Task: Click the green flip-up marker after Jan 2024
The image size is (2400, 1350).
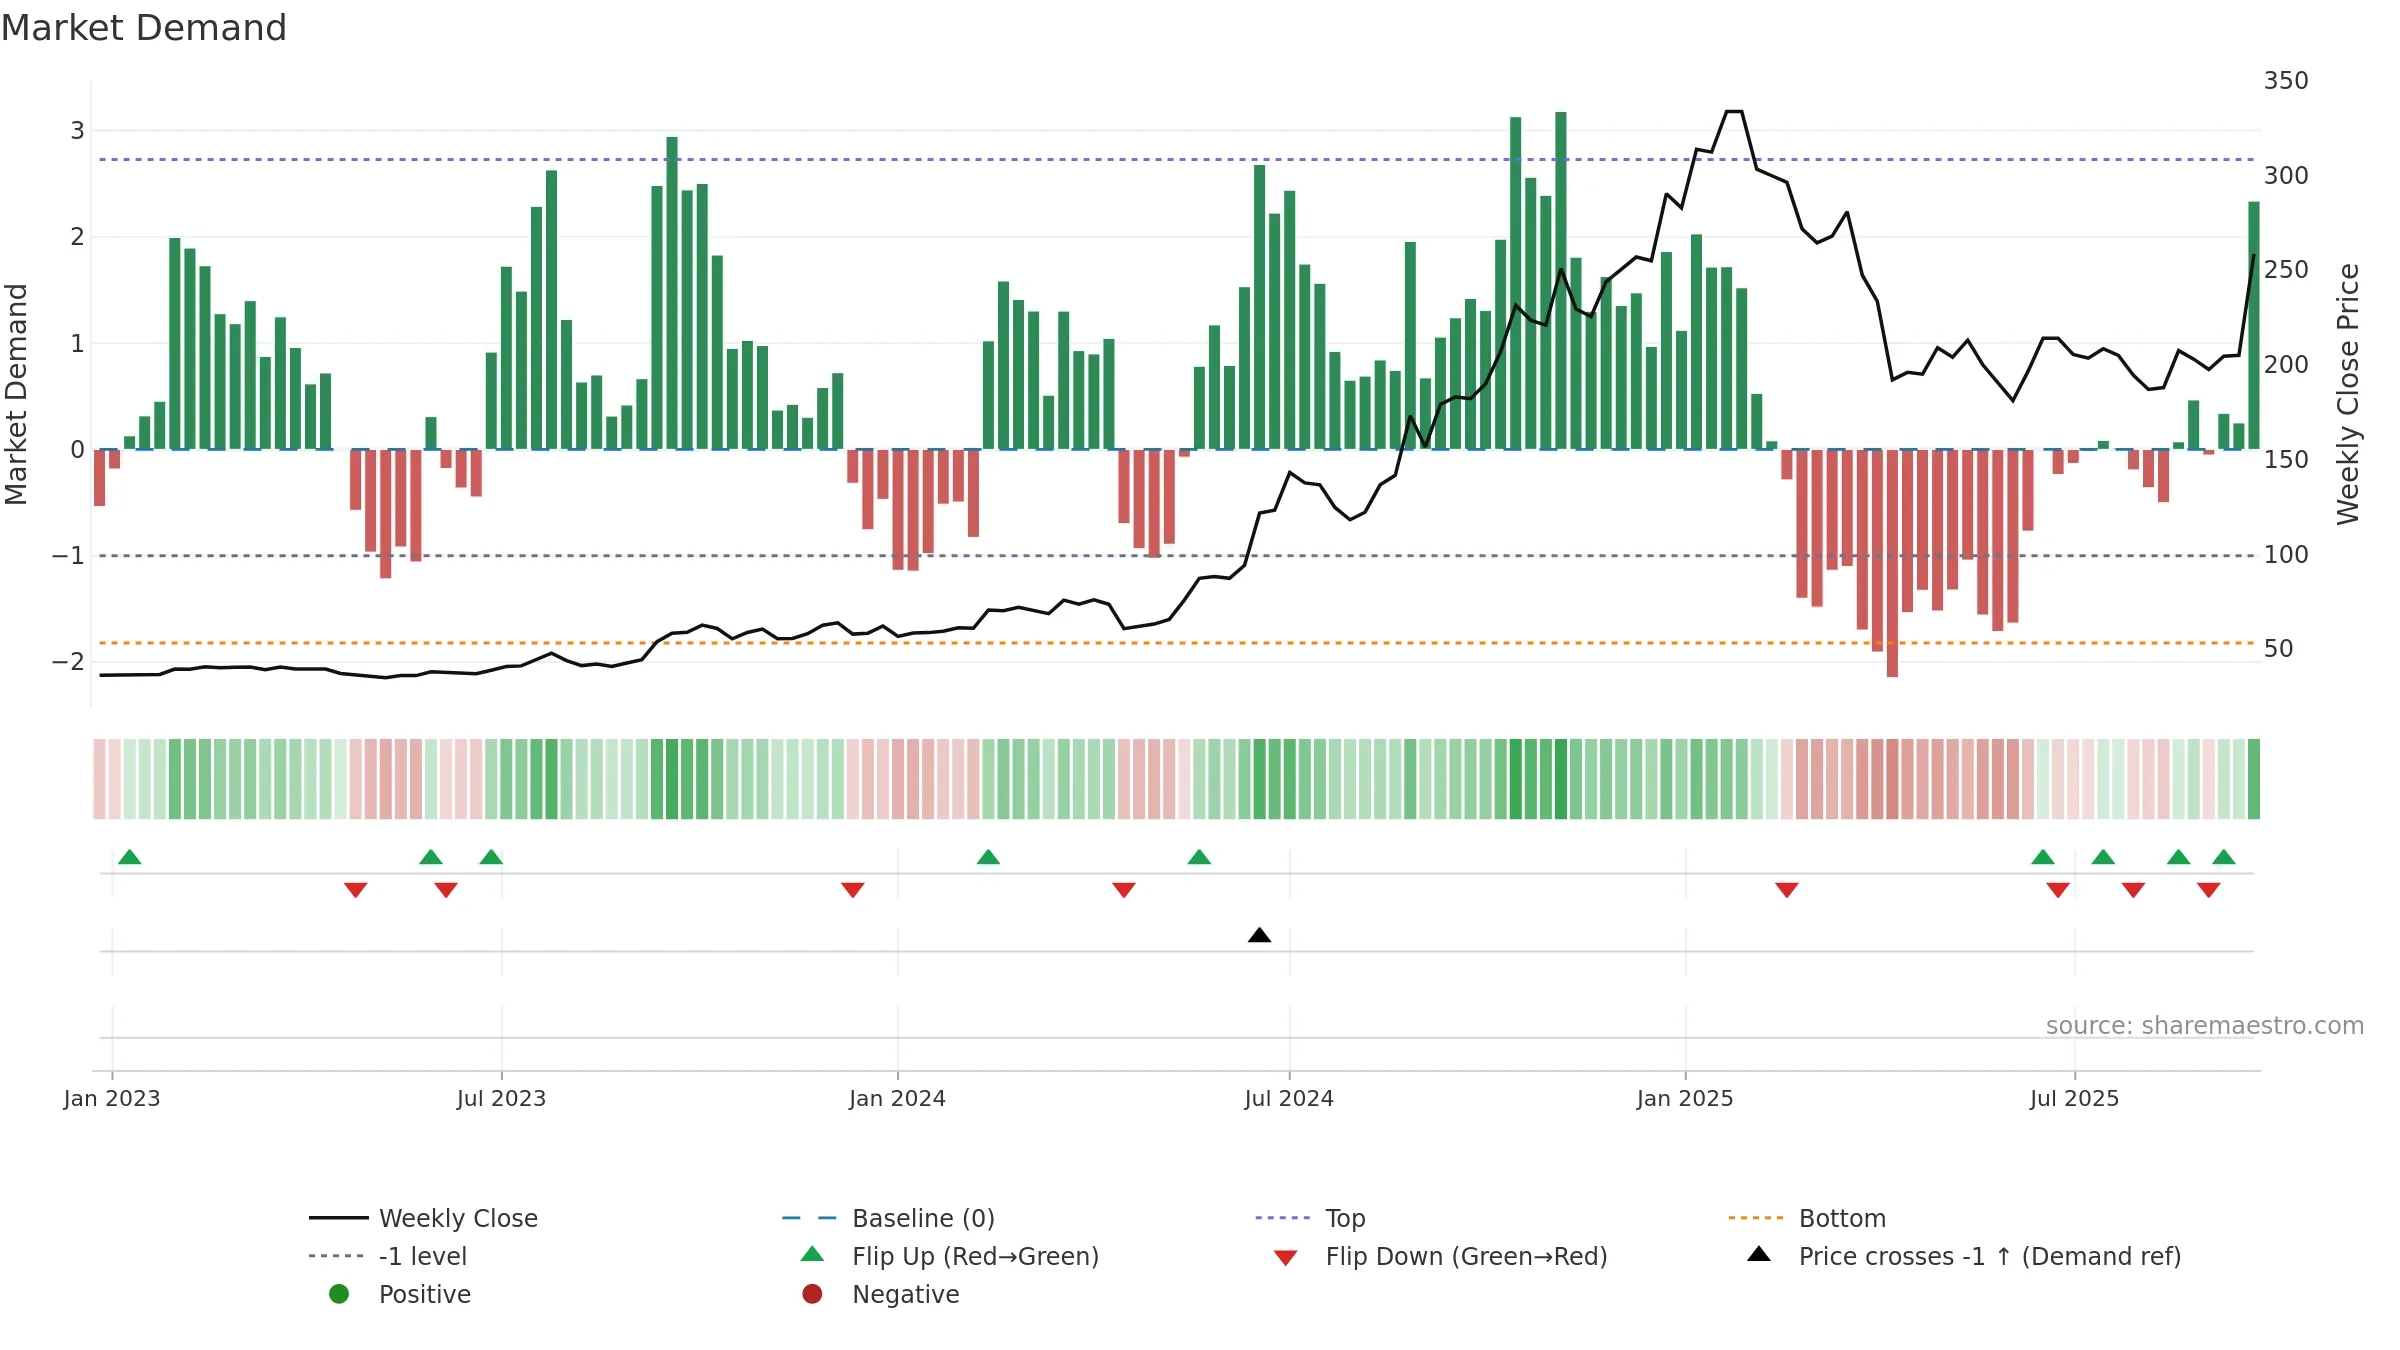Action: (988, 857)
